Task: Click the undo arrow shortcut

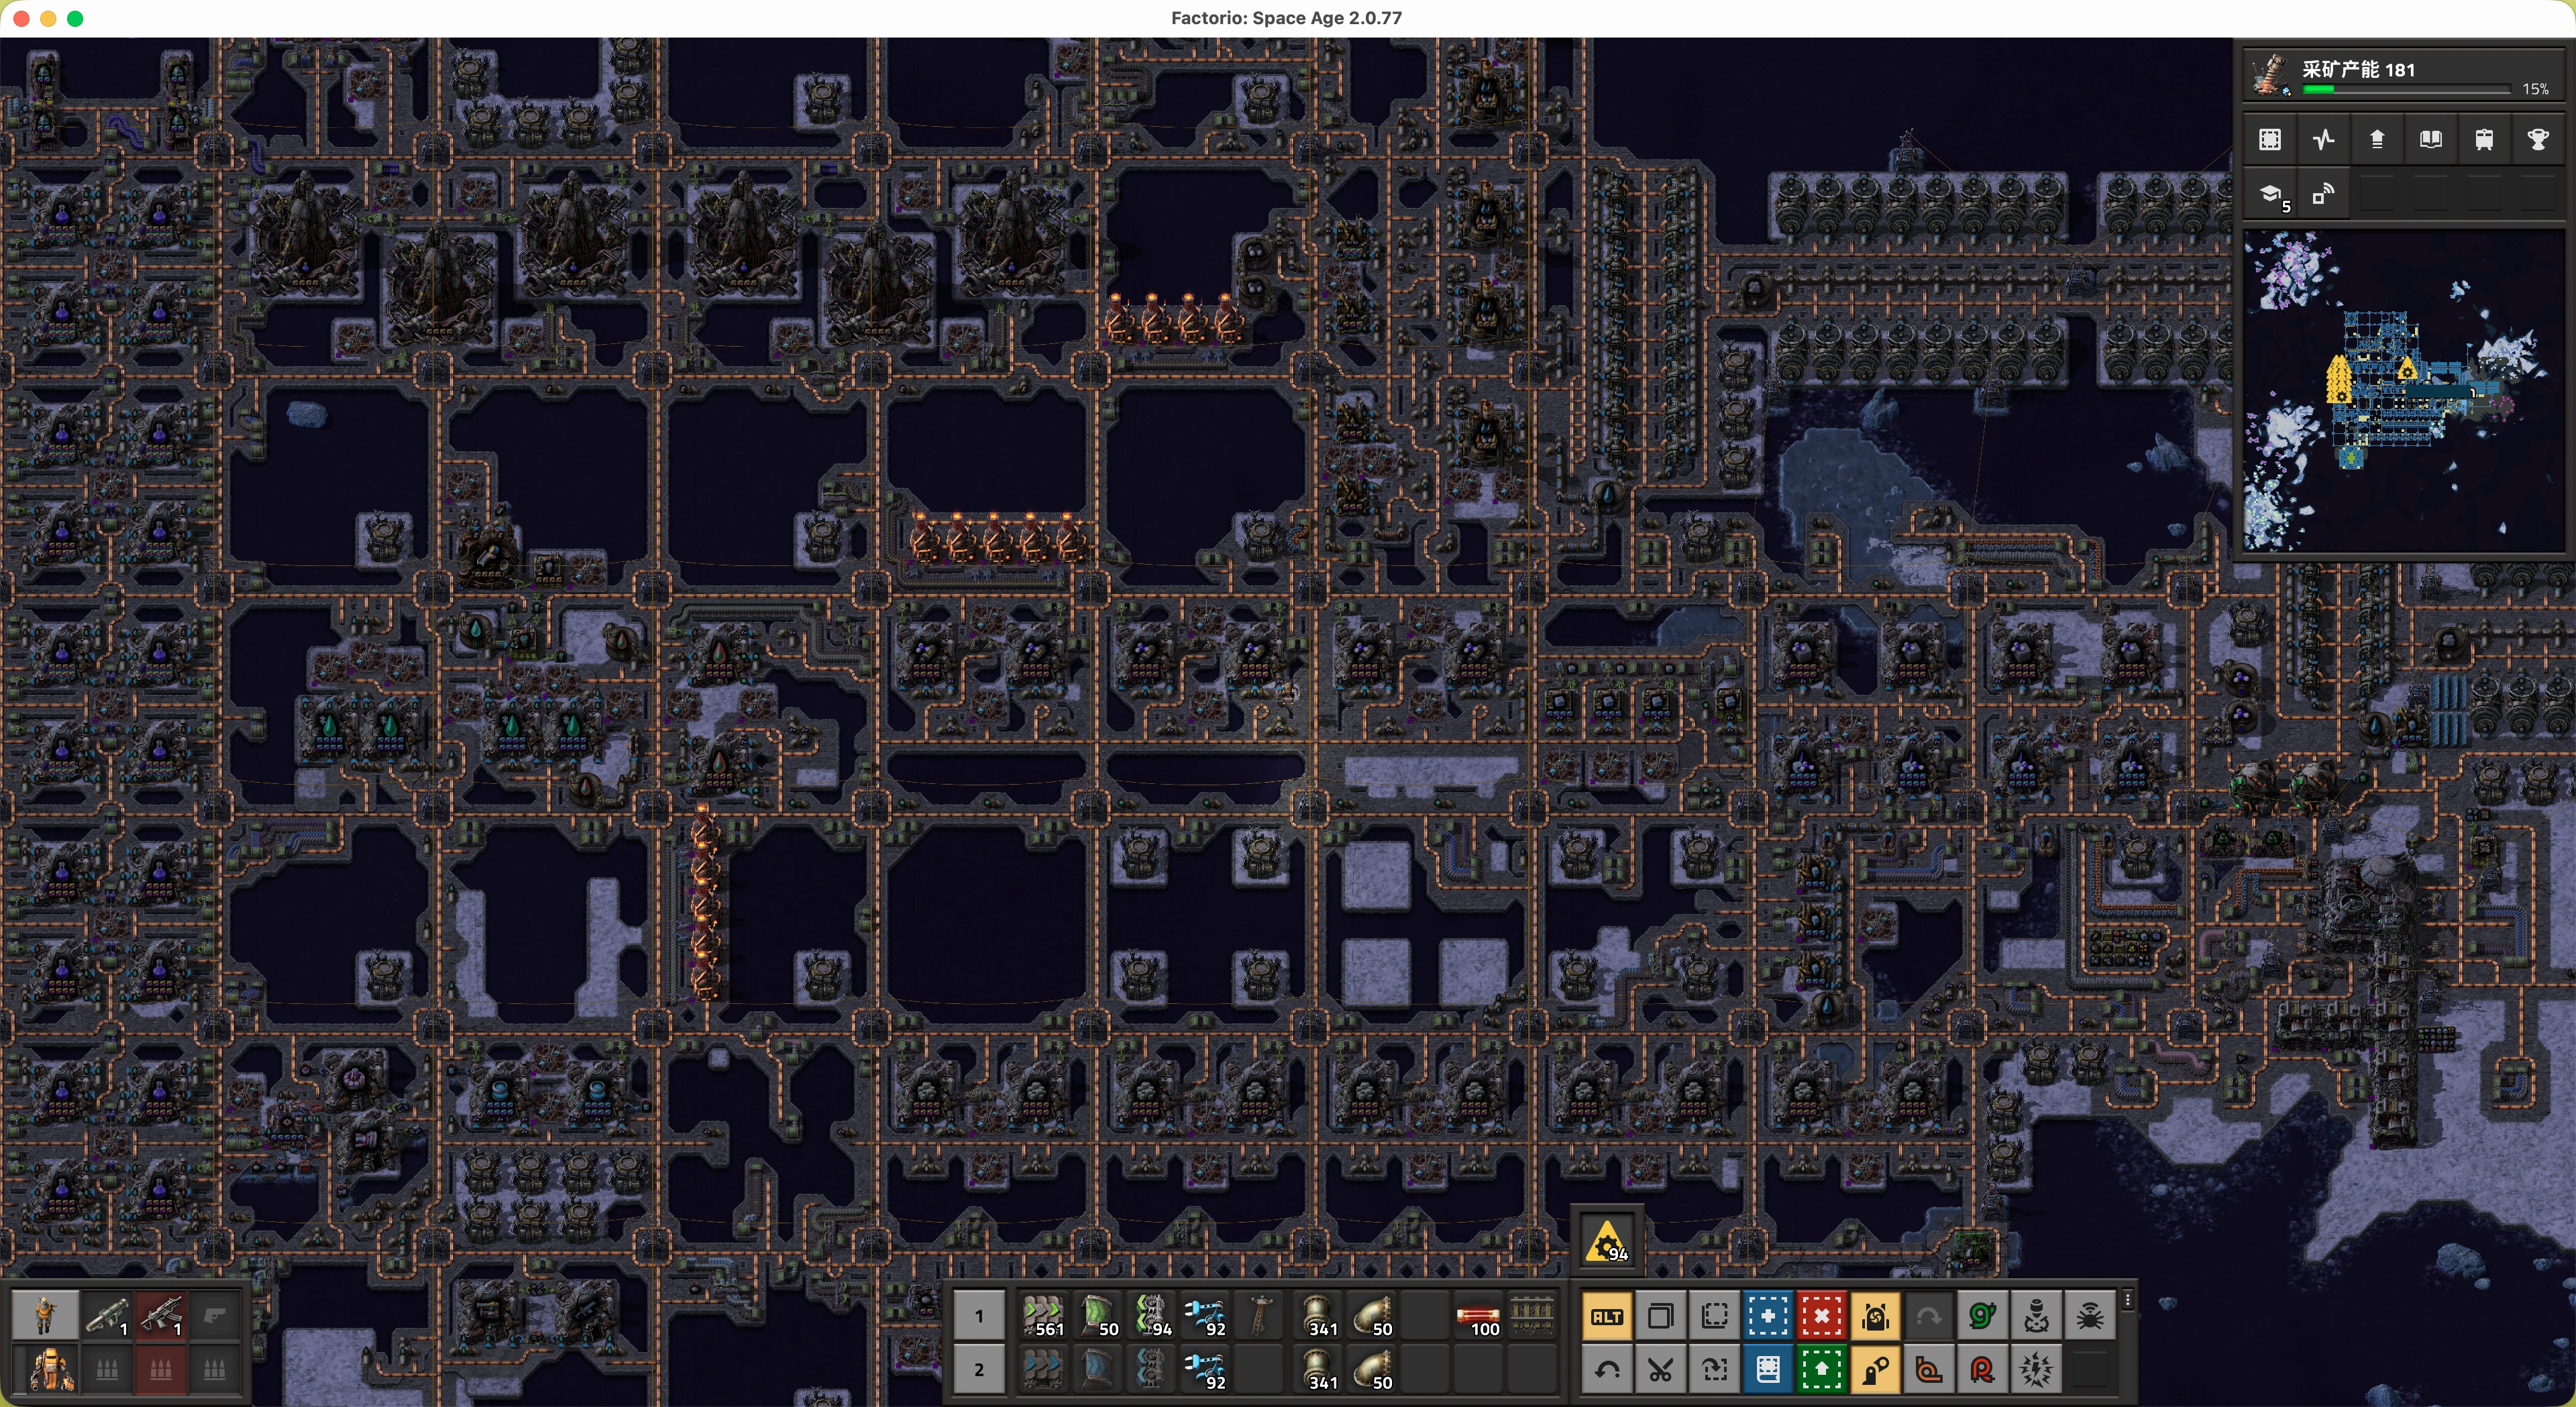Action: pyautogui.click(x=1607, y=1370)
